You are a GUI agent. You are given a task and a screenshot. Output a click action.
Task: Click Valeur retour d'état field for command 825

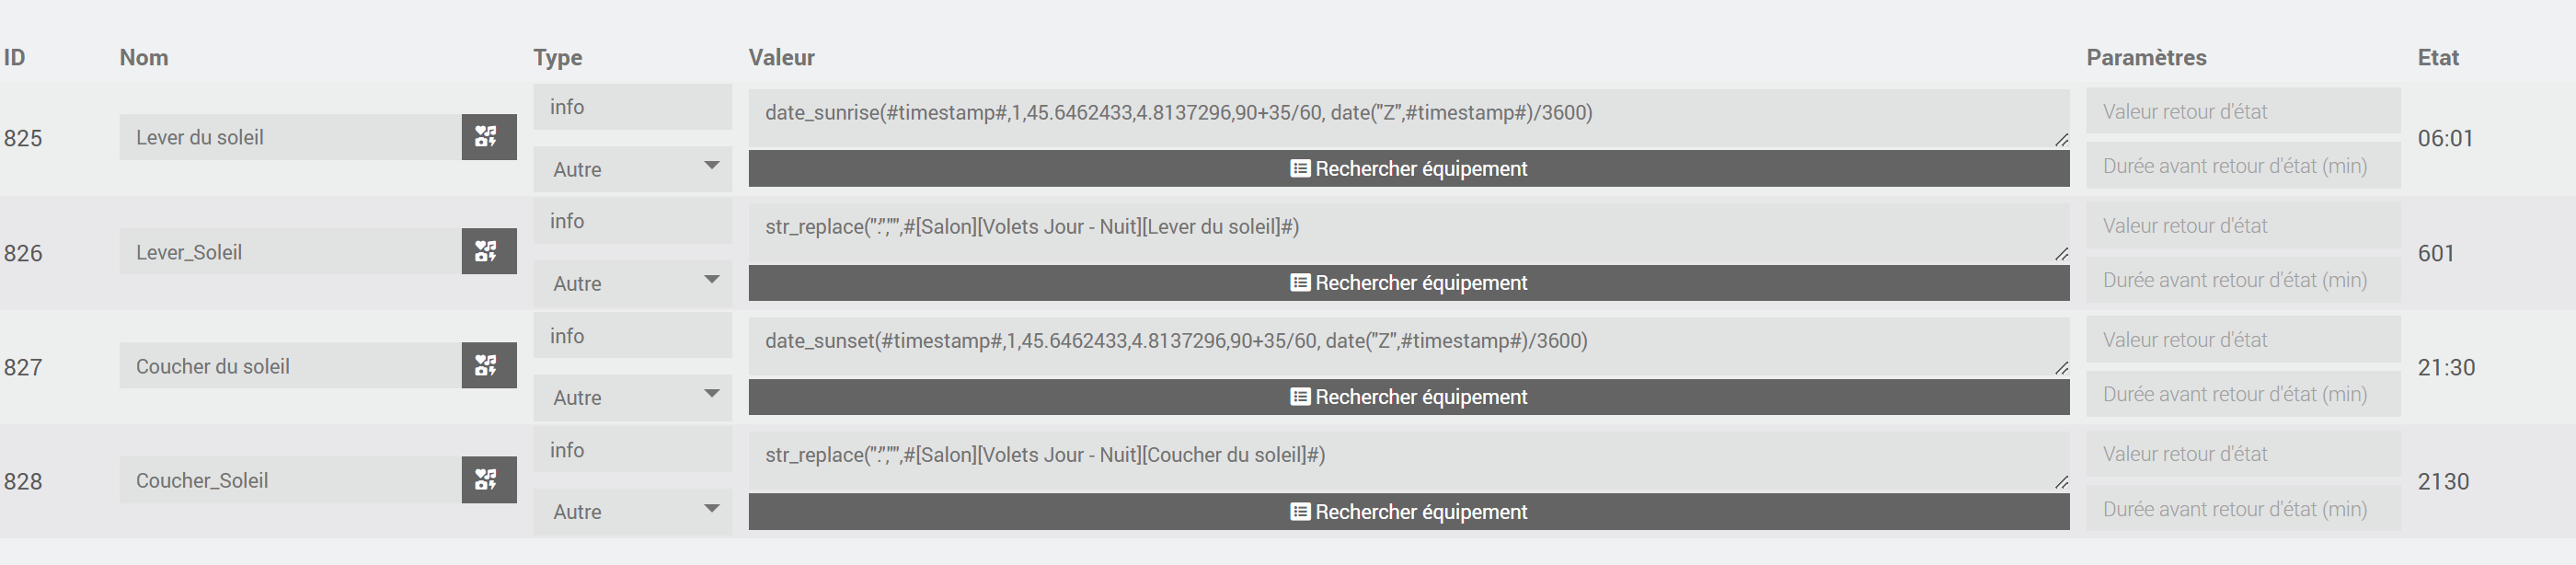(2242, 111)
